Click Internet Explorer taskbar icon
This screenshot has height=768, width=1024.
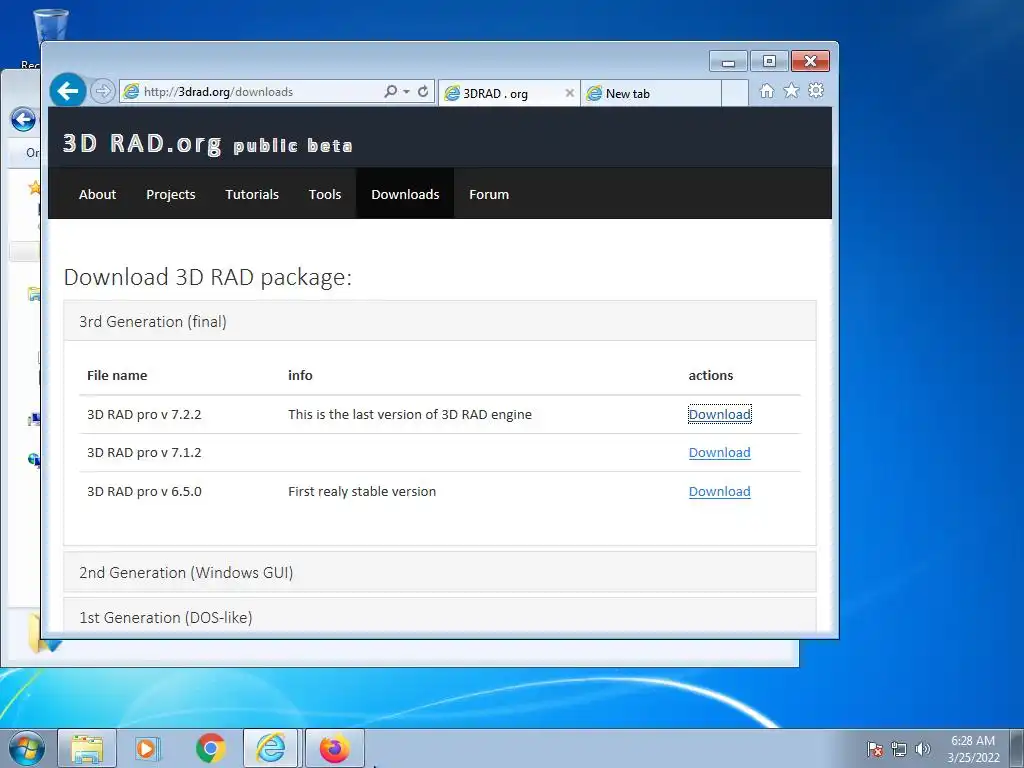point(270,748)
